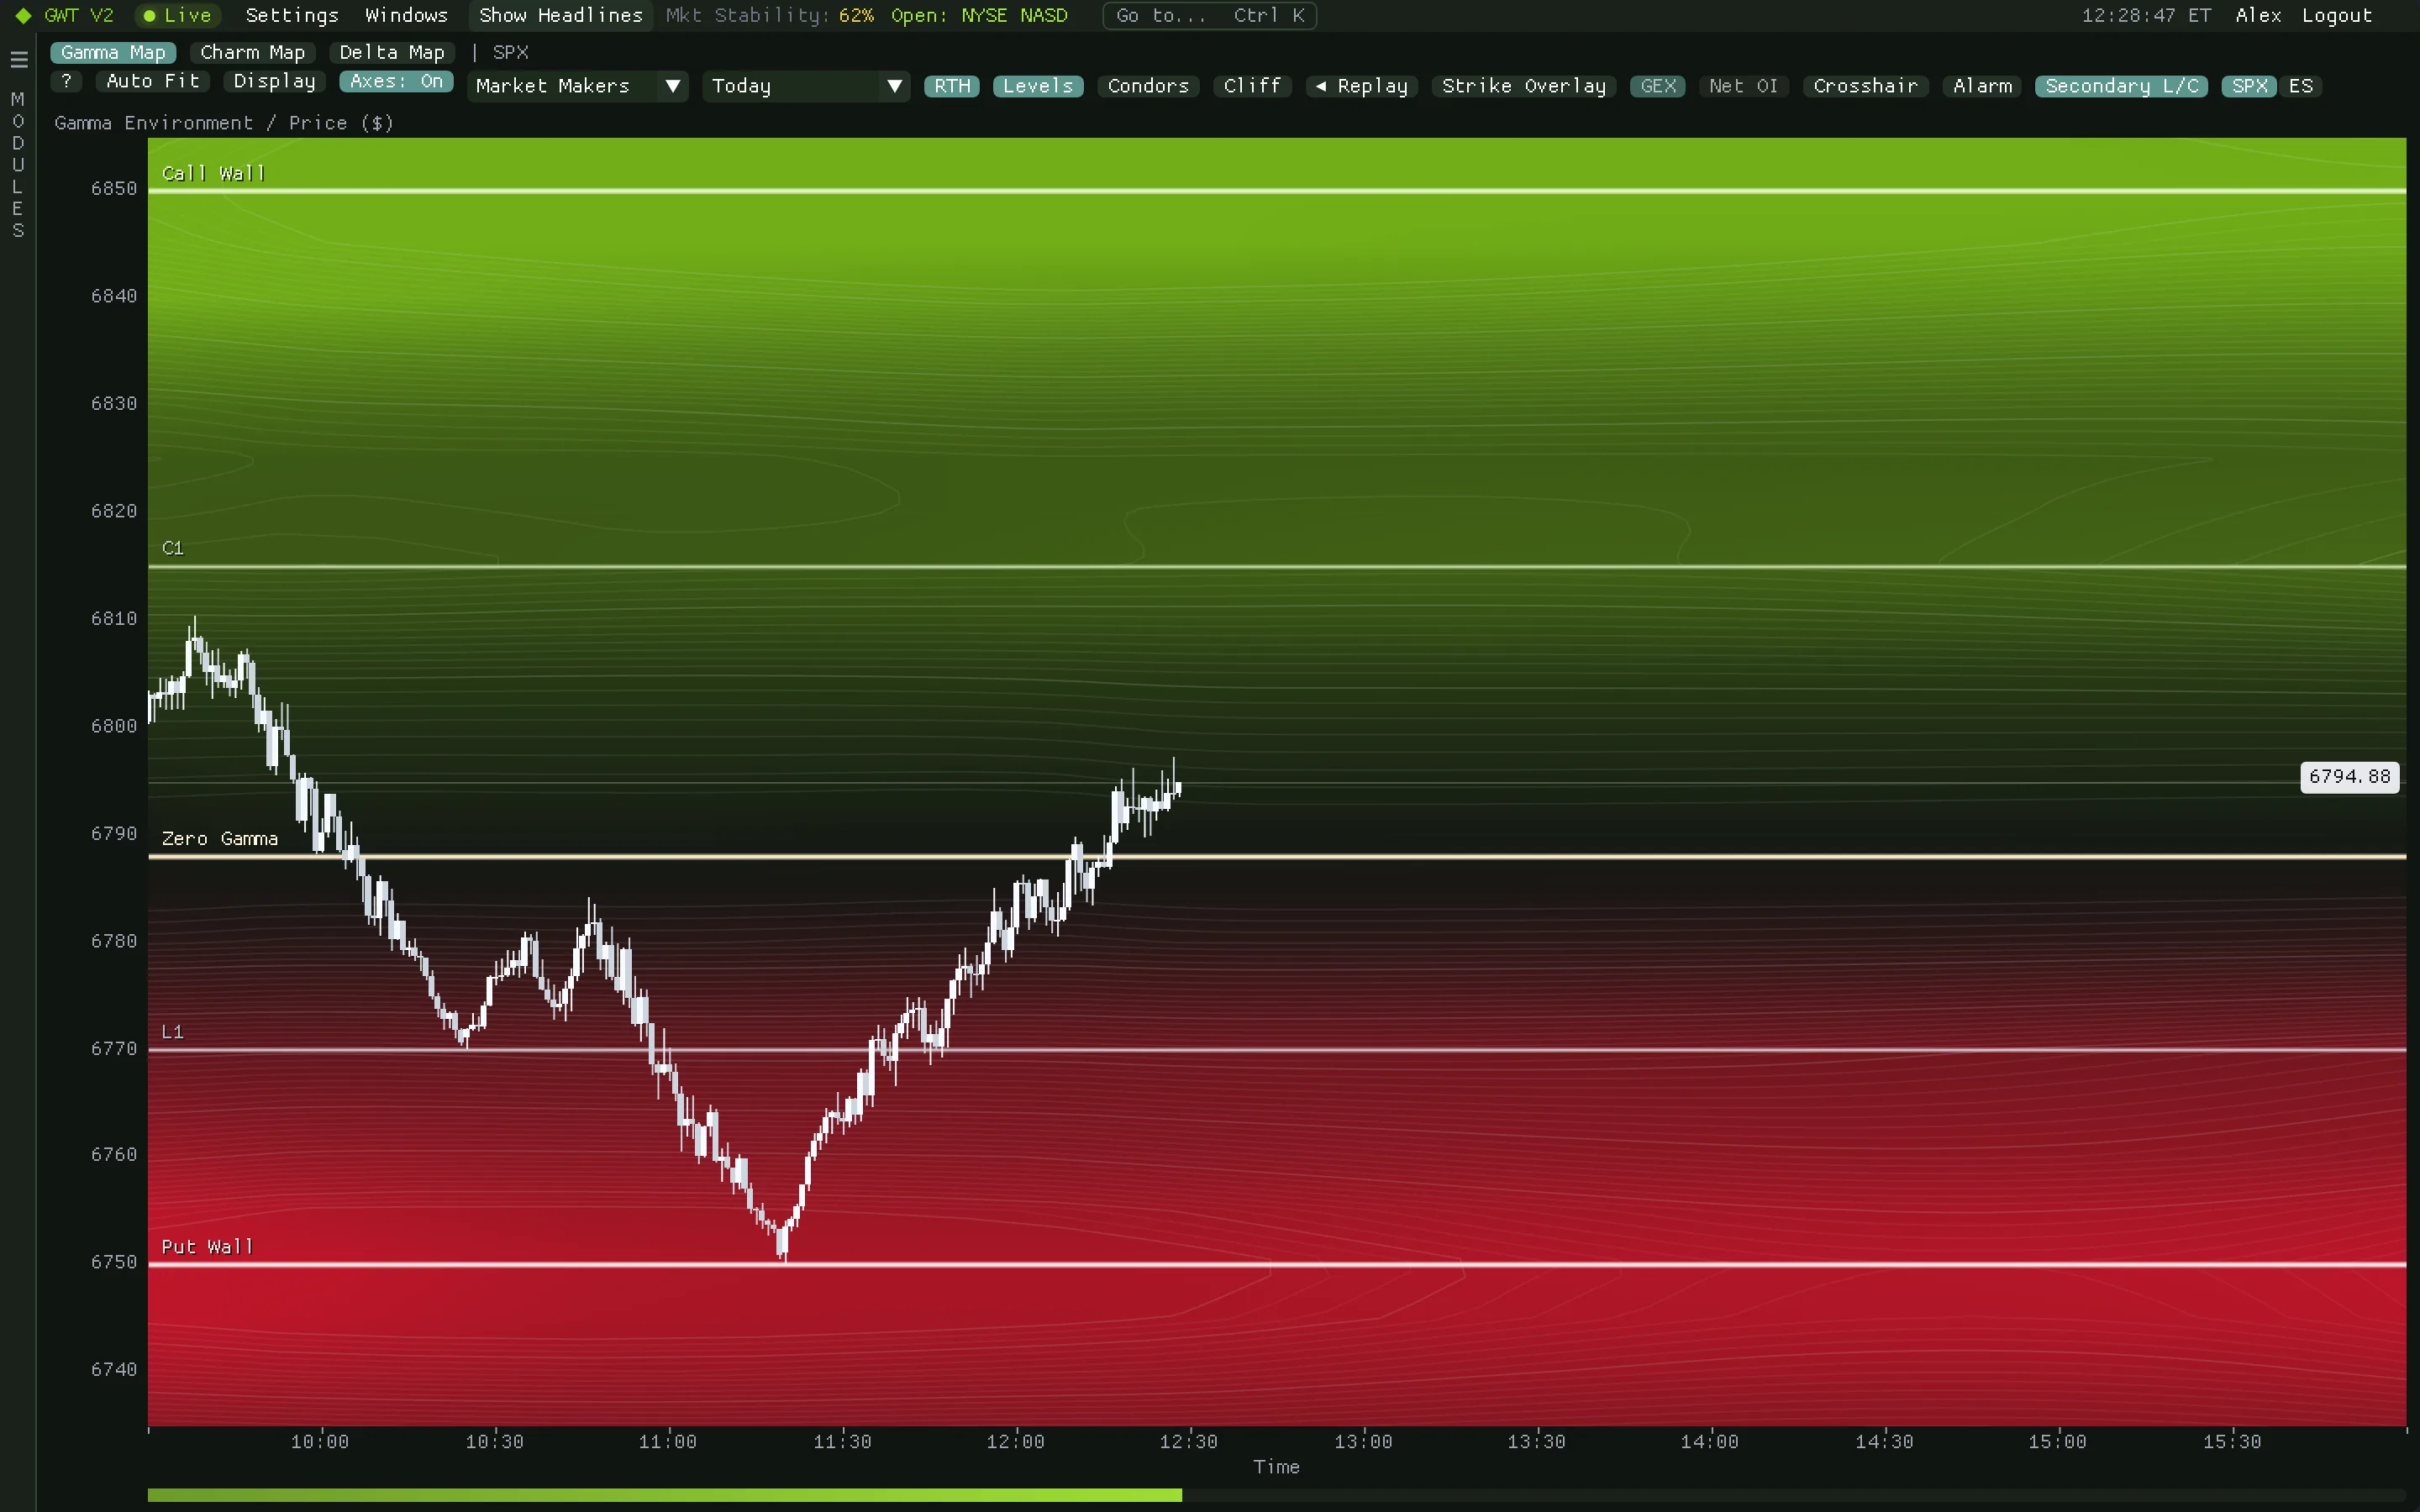Click the question mark help button
Image resolution: width=2420 pixels, height=1512 pixels.
click(67, 82)
